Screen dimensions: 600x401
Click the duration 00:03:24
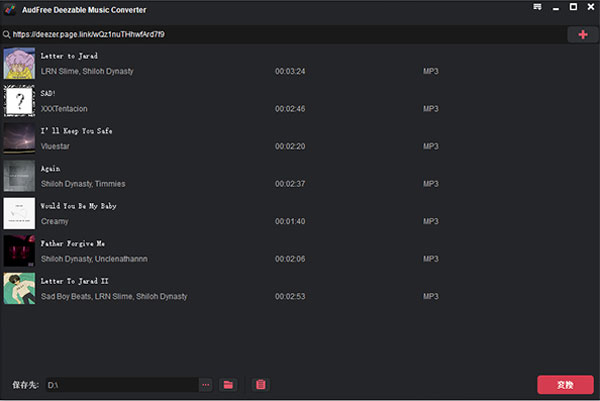pos(290,71)
